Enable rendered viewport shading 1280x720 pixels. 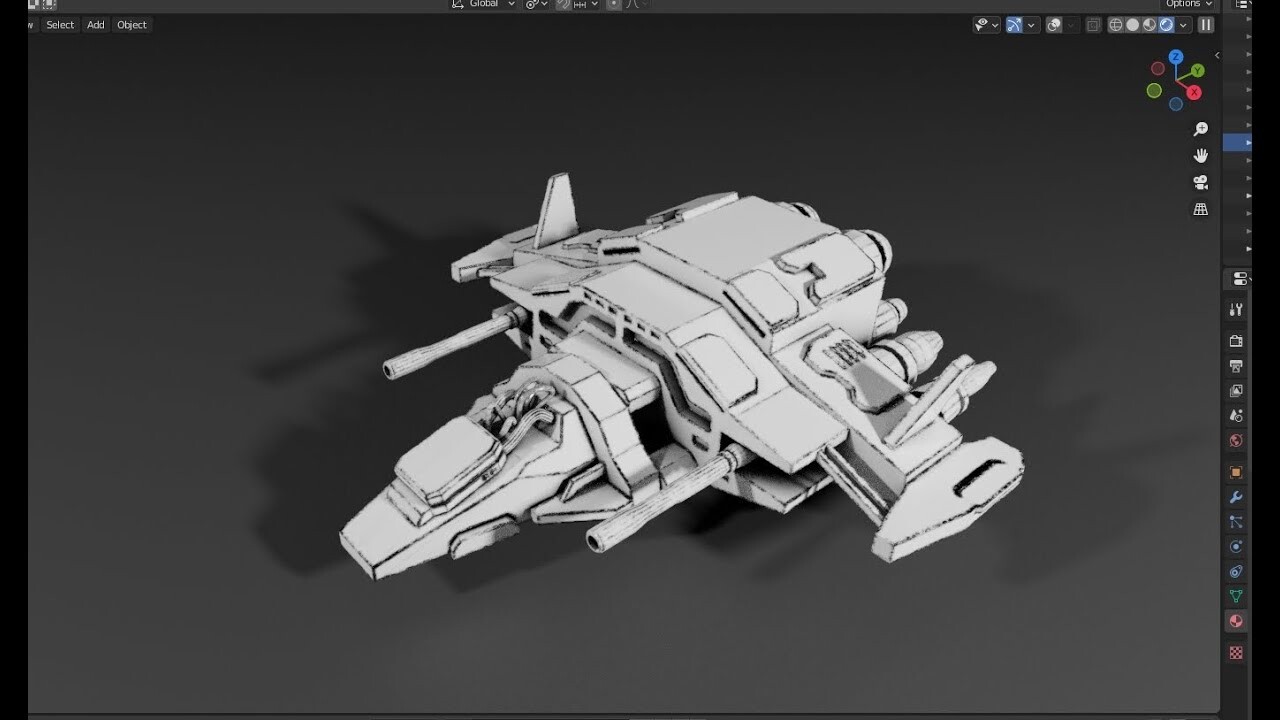pos(1168,25)
